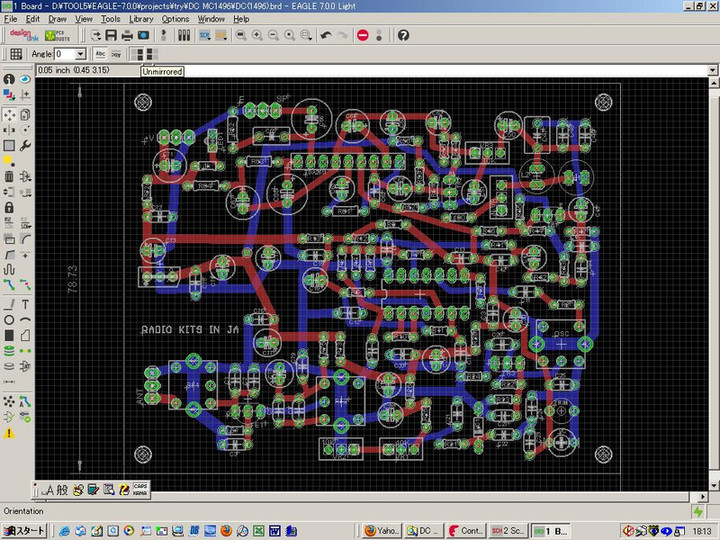Open the Library menu
This screenshot has width=720, height=540.
point(141,19)
